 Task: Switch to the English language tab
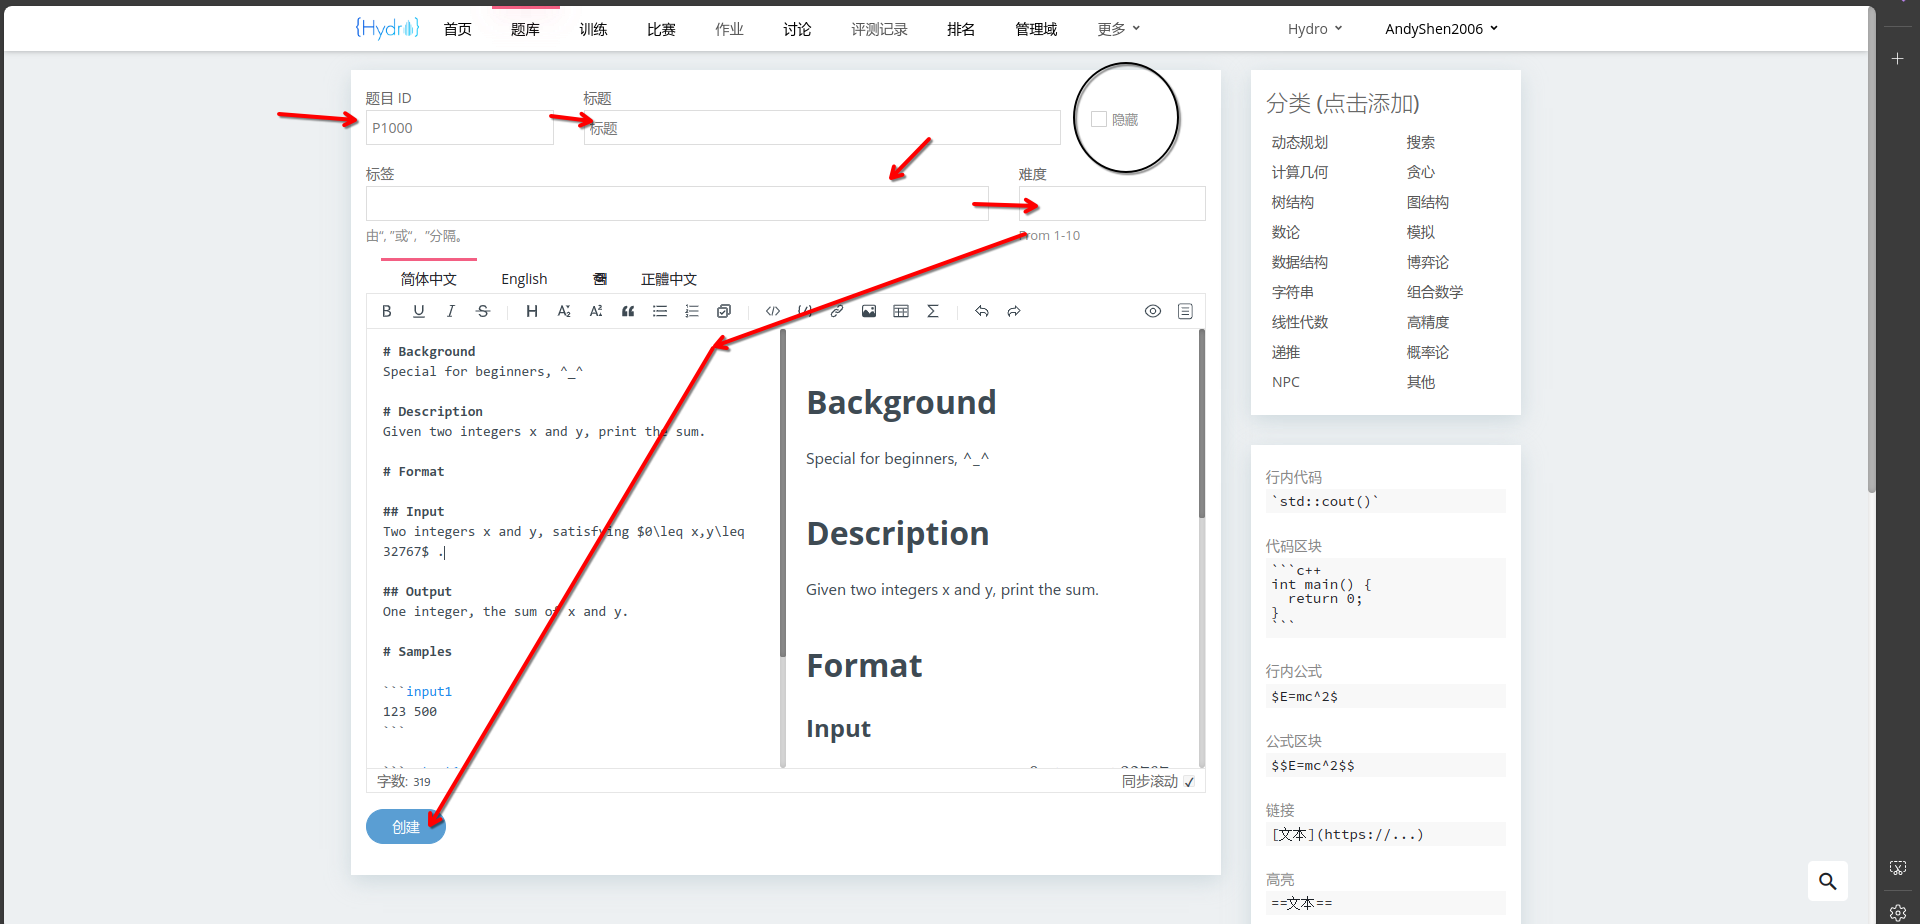coord(524,279)
